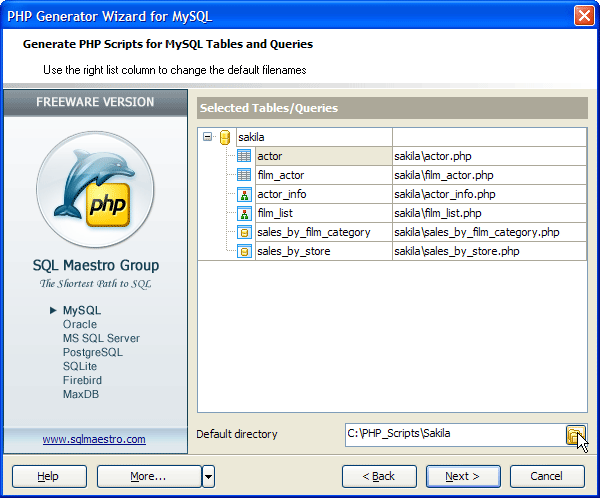Edit filename sakila\sales_by_store.php cell
The width and height of the screenshot is (600, 498).
pos(489,251)
